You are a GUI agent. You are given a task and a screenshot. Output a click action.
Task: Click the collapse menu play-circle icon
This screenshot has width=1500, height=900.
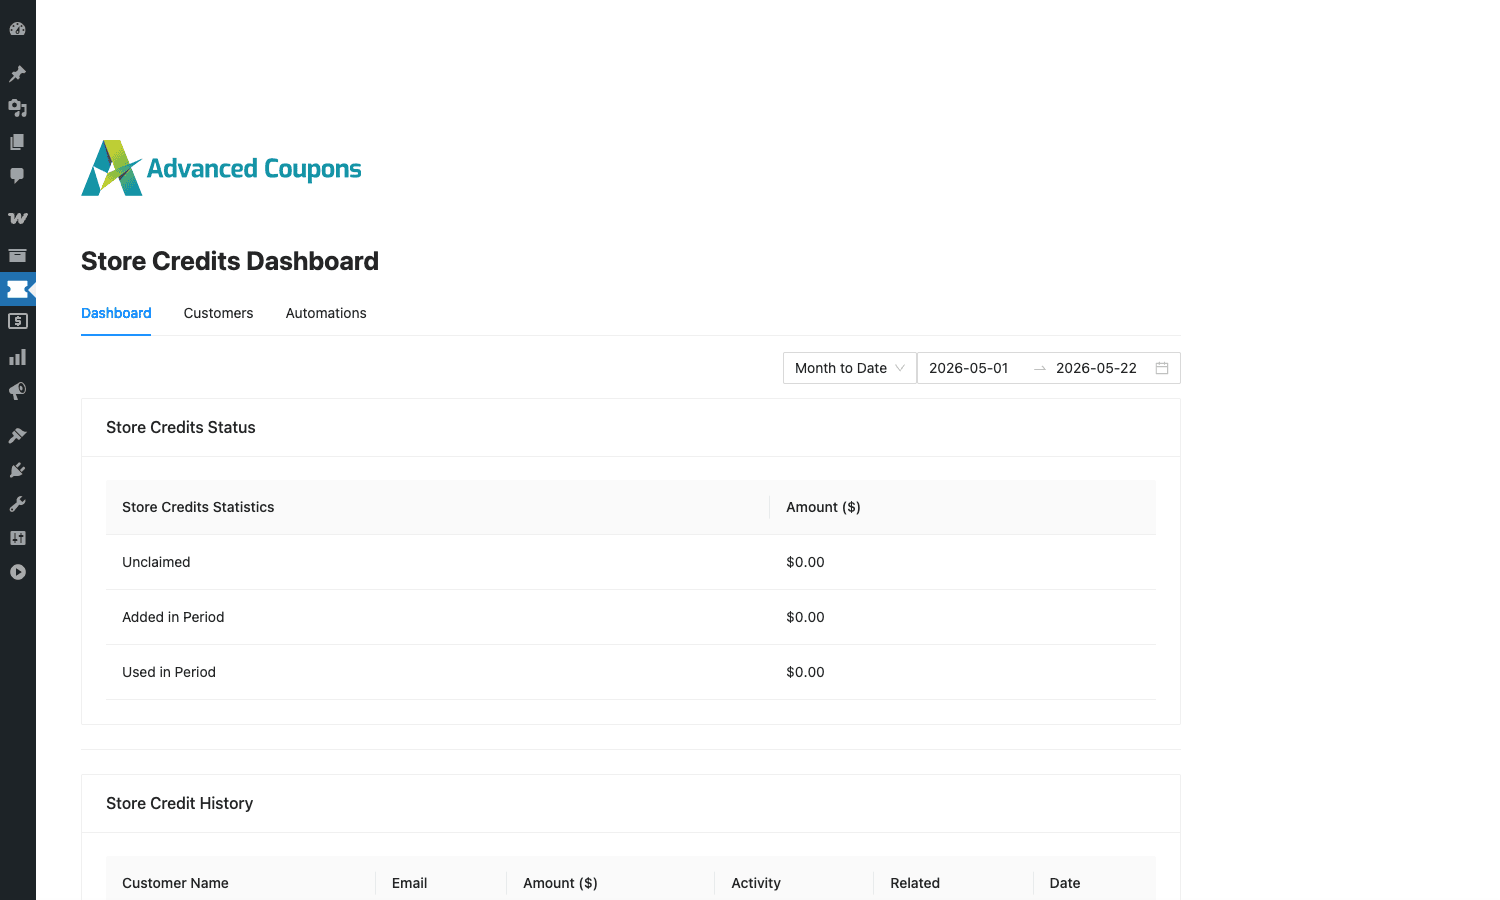[x=17, y=572]
